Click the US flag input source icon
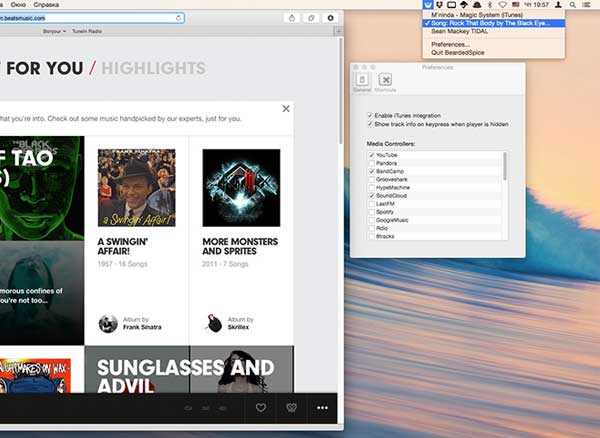 (516, 5)
